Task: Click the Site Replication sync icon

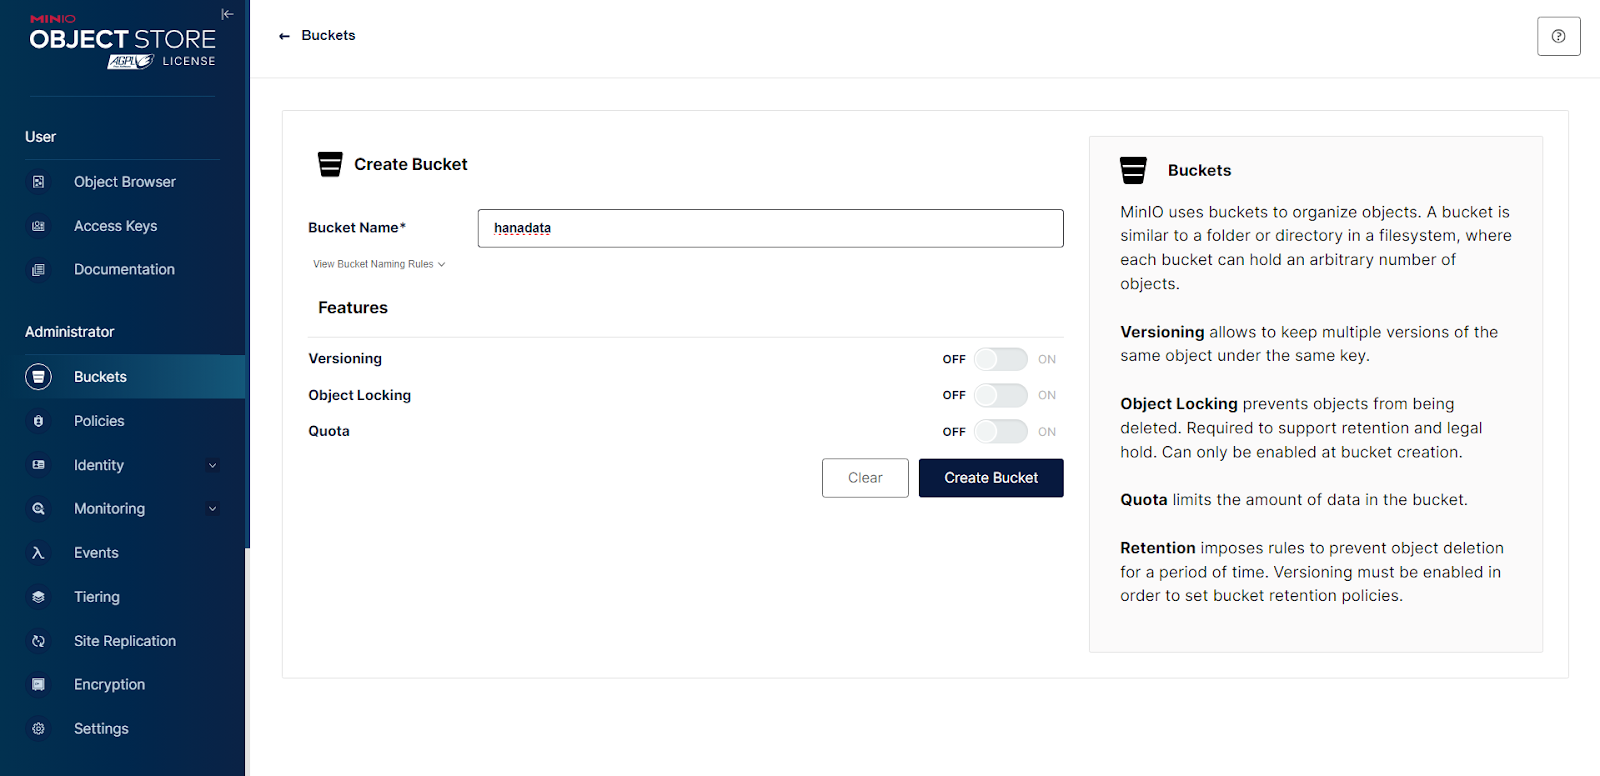Action: tap(38, 641)
